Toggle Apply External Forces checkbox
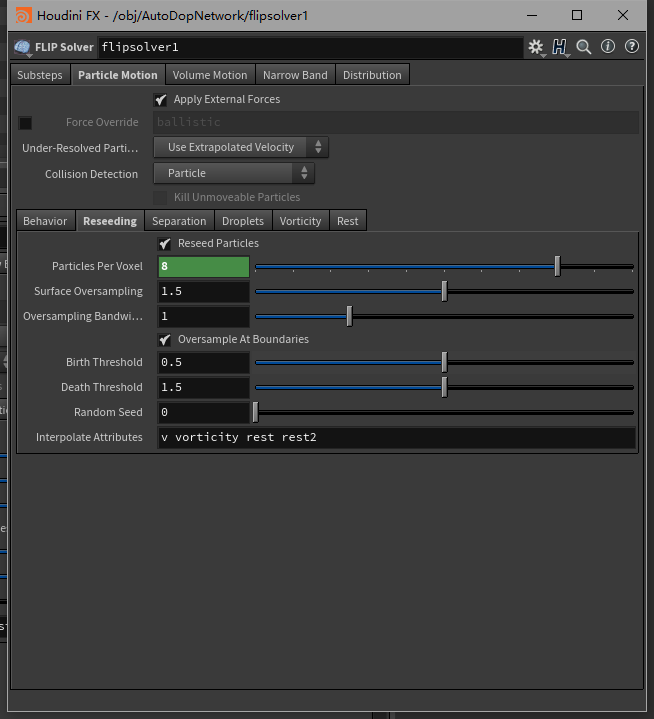654x719 pixels. click(x=161, y=100)
